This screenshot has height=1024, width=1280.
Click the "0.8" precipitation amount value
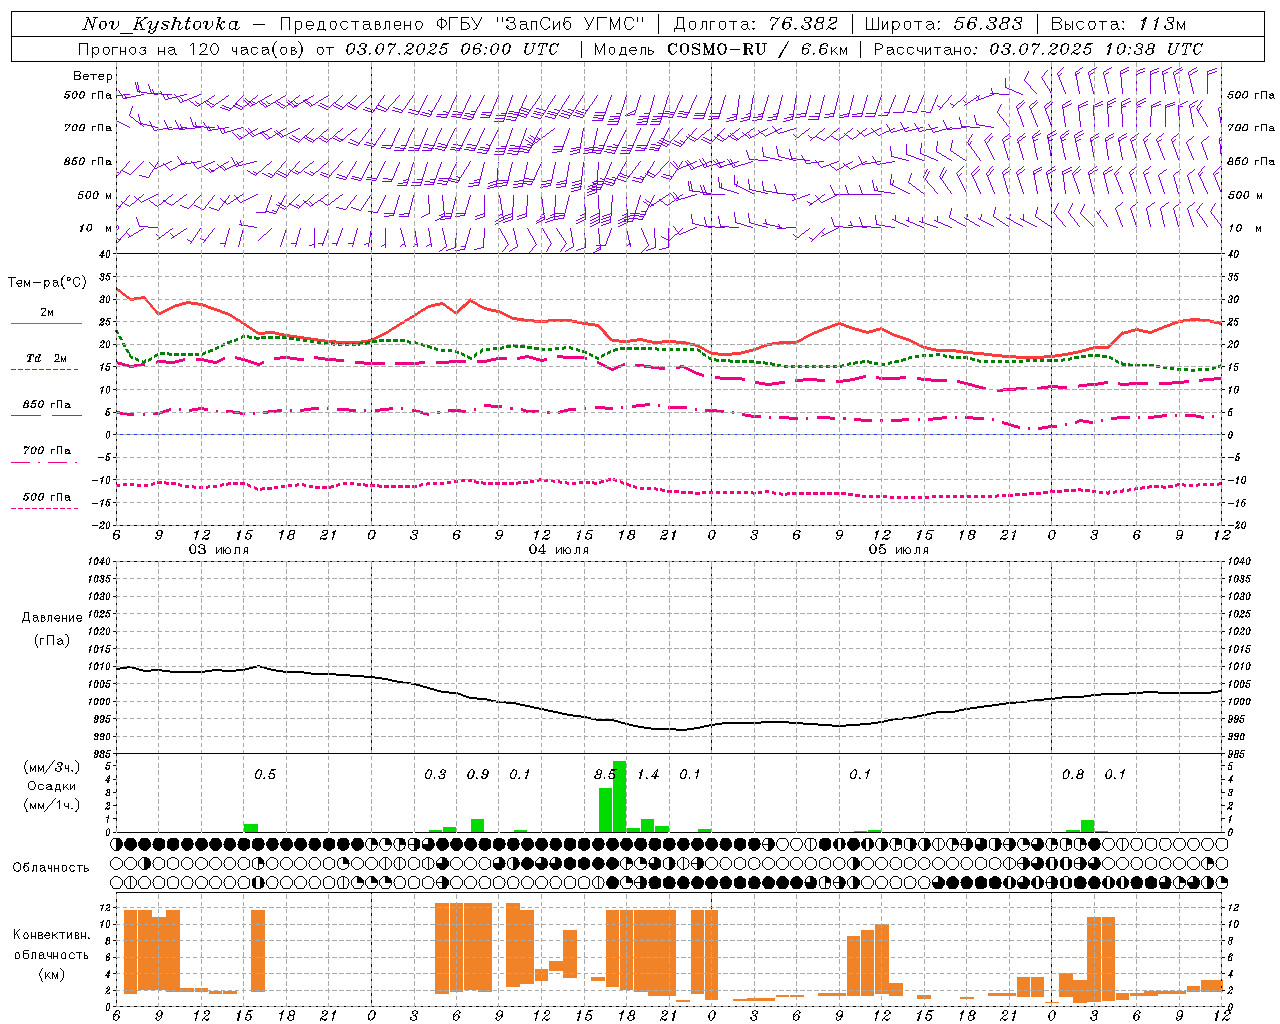tap(1073, 775)
